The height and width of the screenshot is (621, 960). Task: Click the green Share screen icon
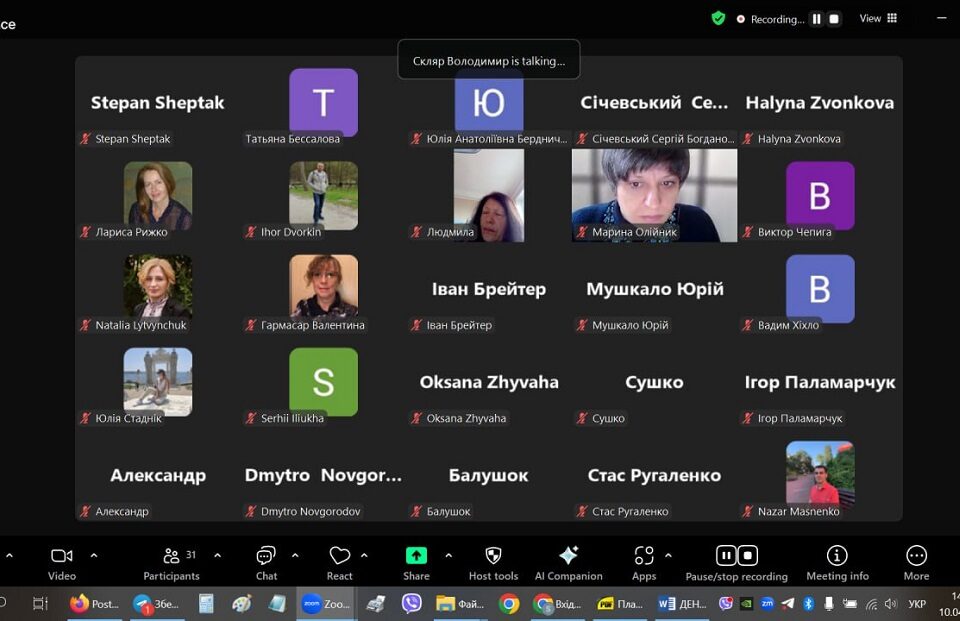[x=416, y=556]
